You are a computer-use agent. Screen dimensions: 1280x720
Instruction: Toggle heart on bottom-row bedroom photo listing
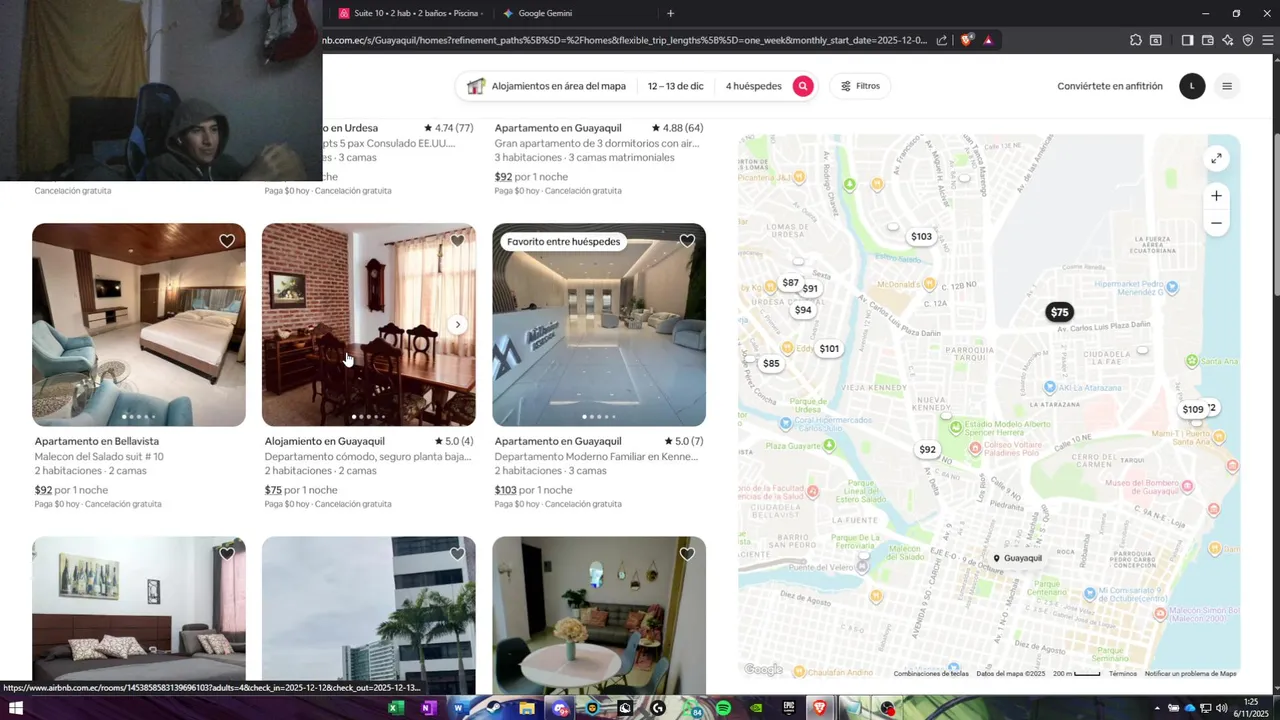[x=227, y=554]
